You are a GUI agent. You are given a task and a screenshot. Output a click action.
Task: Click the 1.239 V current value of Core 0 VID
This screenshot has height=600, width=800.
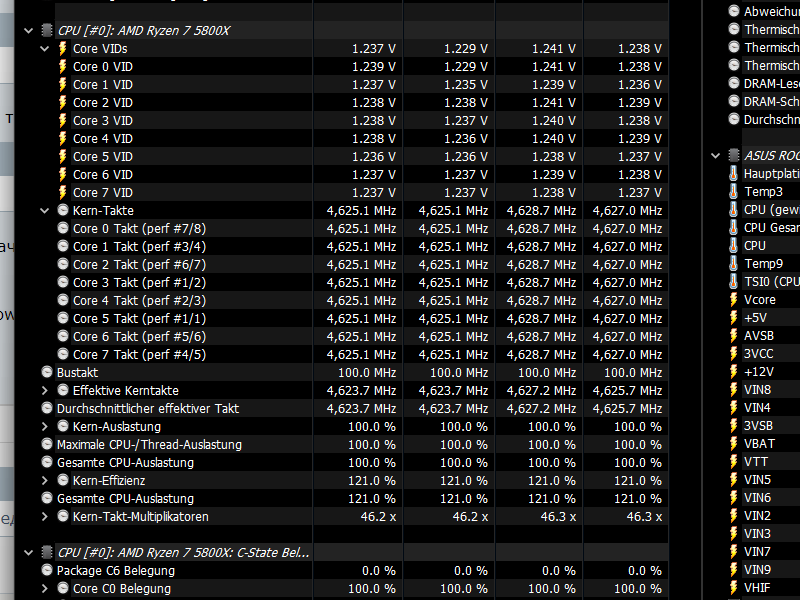pyautogui.click(x=373, y=67)
